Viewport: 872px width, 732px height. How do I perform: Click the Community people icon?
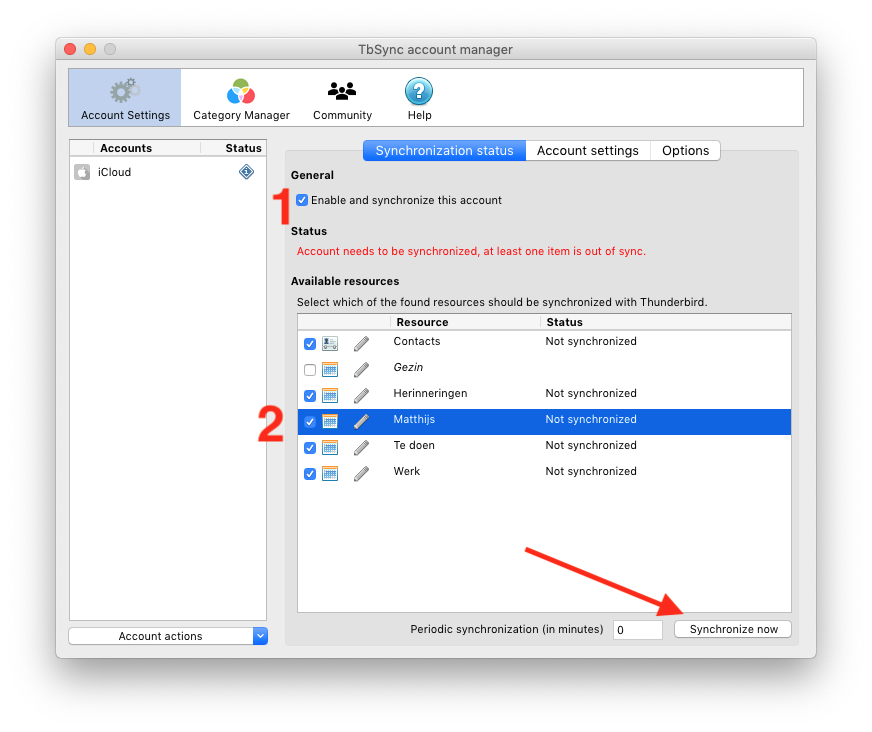click(x=342, y=92)
